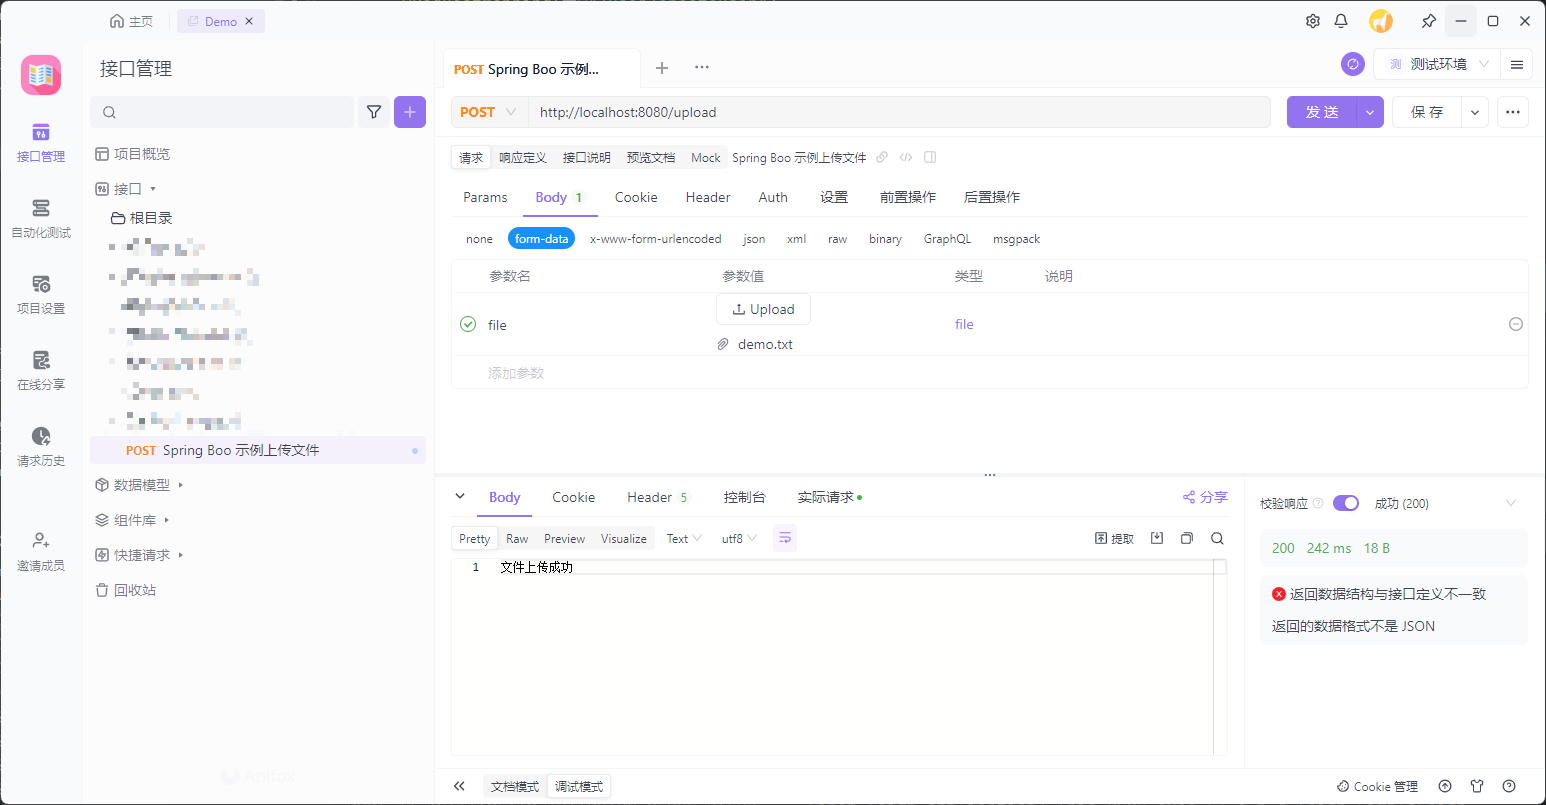This screenshot has height=805, width=1546.
Task: Click the Apifox app logo icon
Action: click(x=41, y=75)
